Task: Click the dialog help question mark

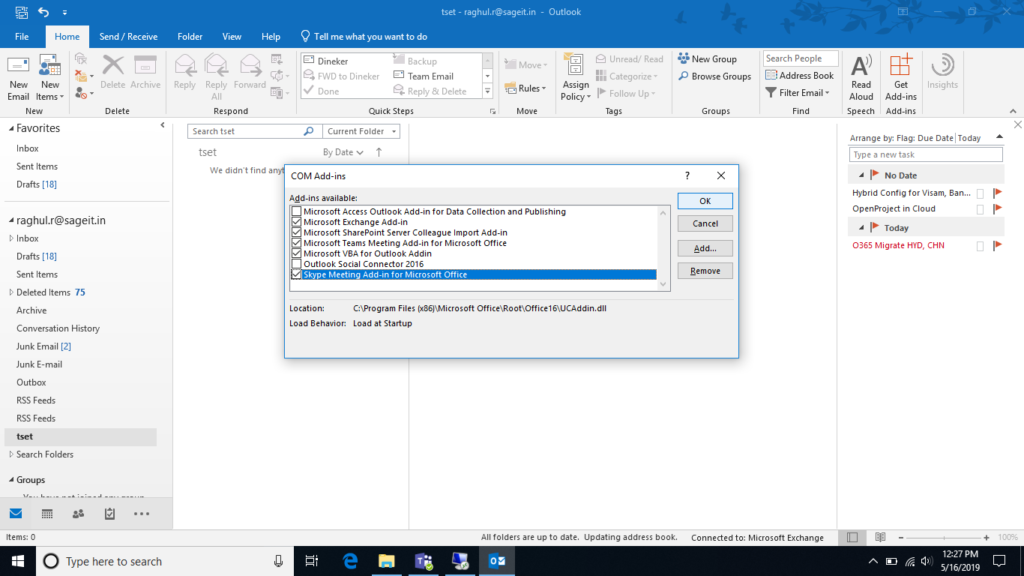Action: (687, 176)
